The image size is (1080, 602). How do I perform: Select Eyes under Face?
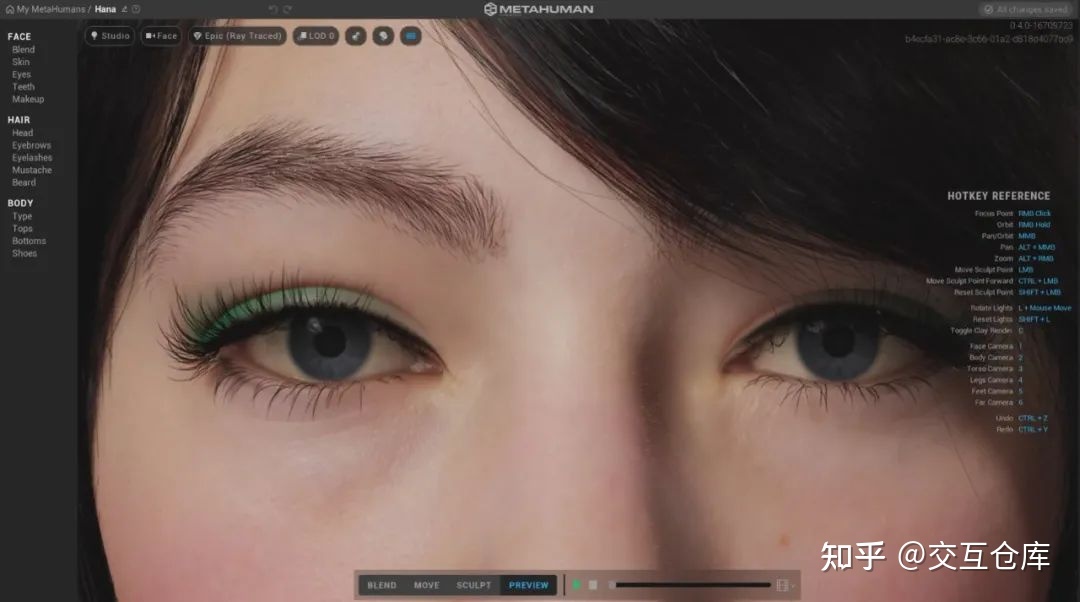click(x=21, y=74)
